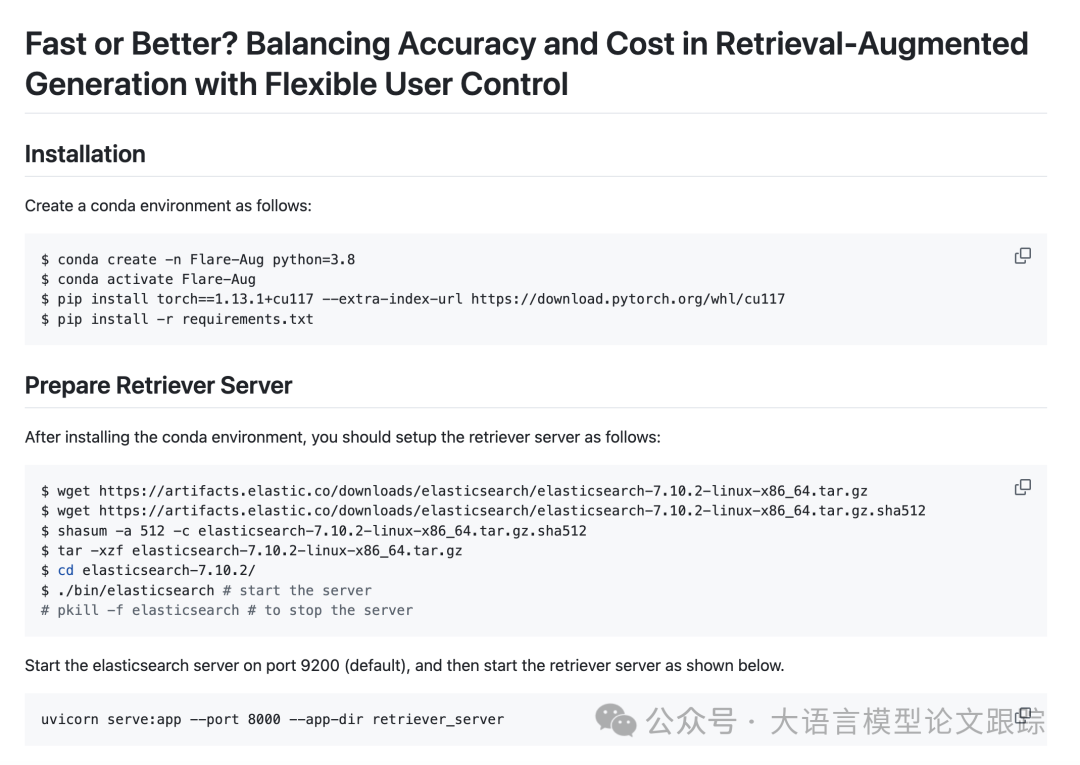The height and width of the screenshot is (765, 1080).
Task: Click the pytorch download URL in code
Action: click(x=627, y=299)
